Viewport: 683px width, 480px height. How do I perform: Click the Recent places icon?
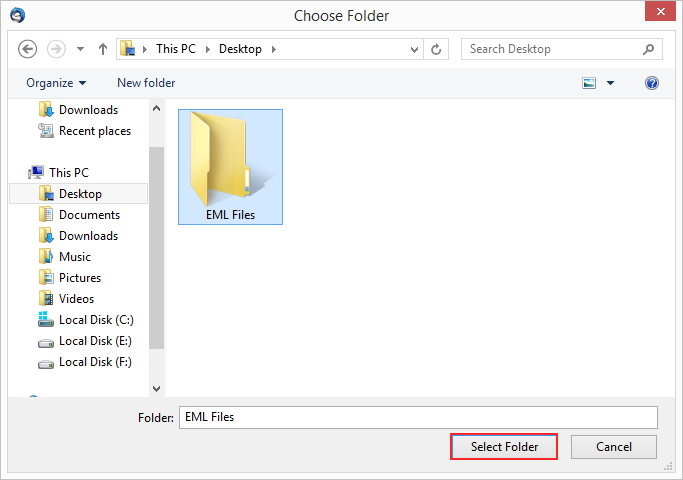click(x=46, y=131)
